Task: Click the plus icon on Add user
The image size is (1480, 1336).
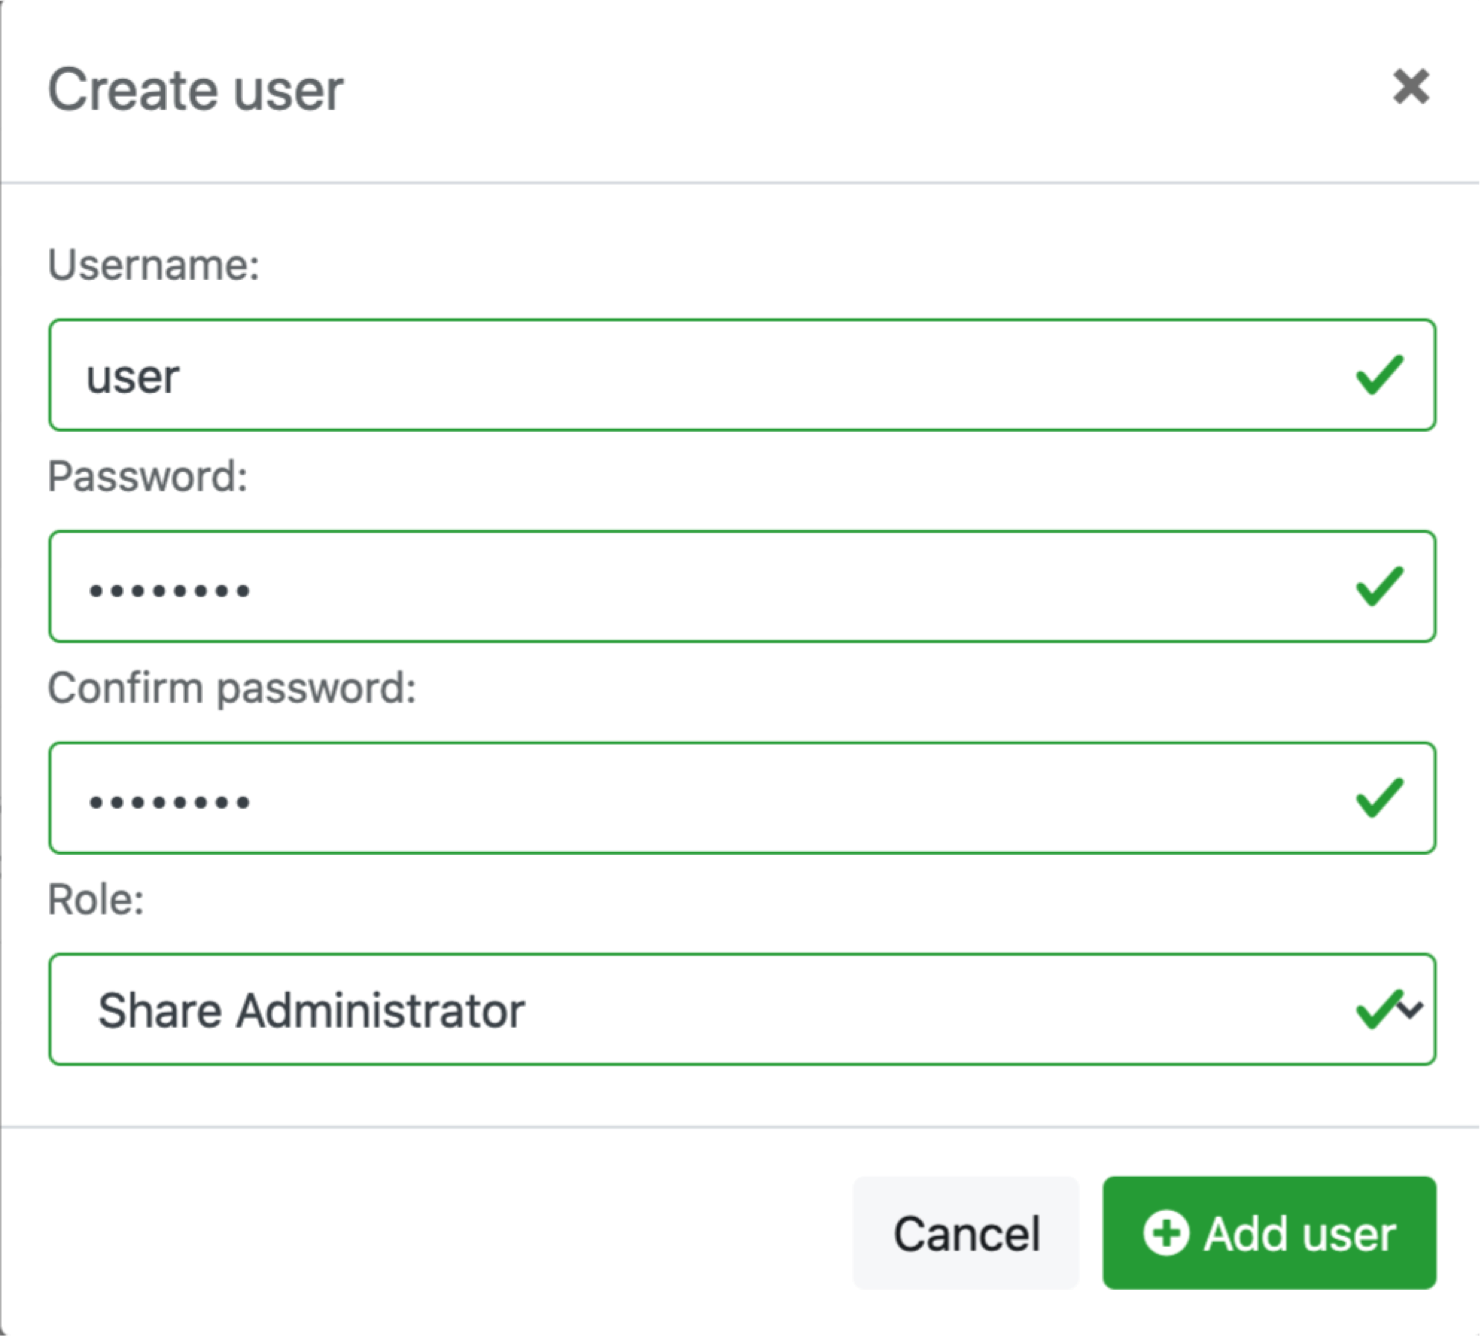Action: point(1165,1233)
